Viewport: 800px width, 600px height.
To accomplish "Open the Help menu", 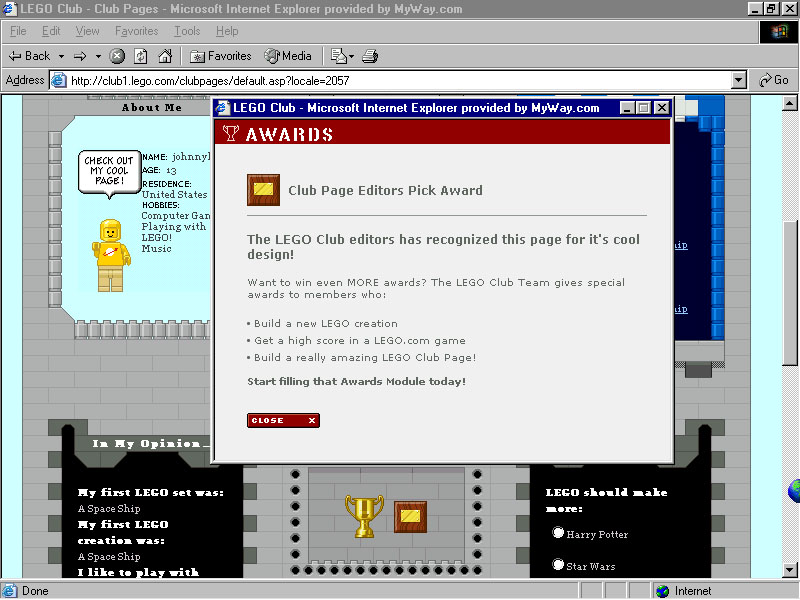I will [x=227, y=31].
